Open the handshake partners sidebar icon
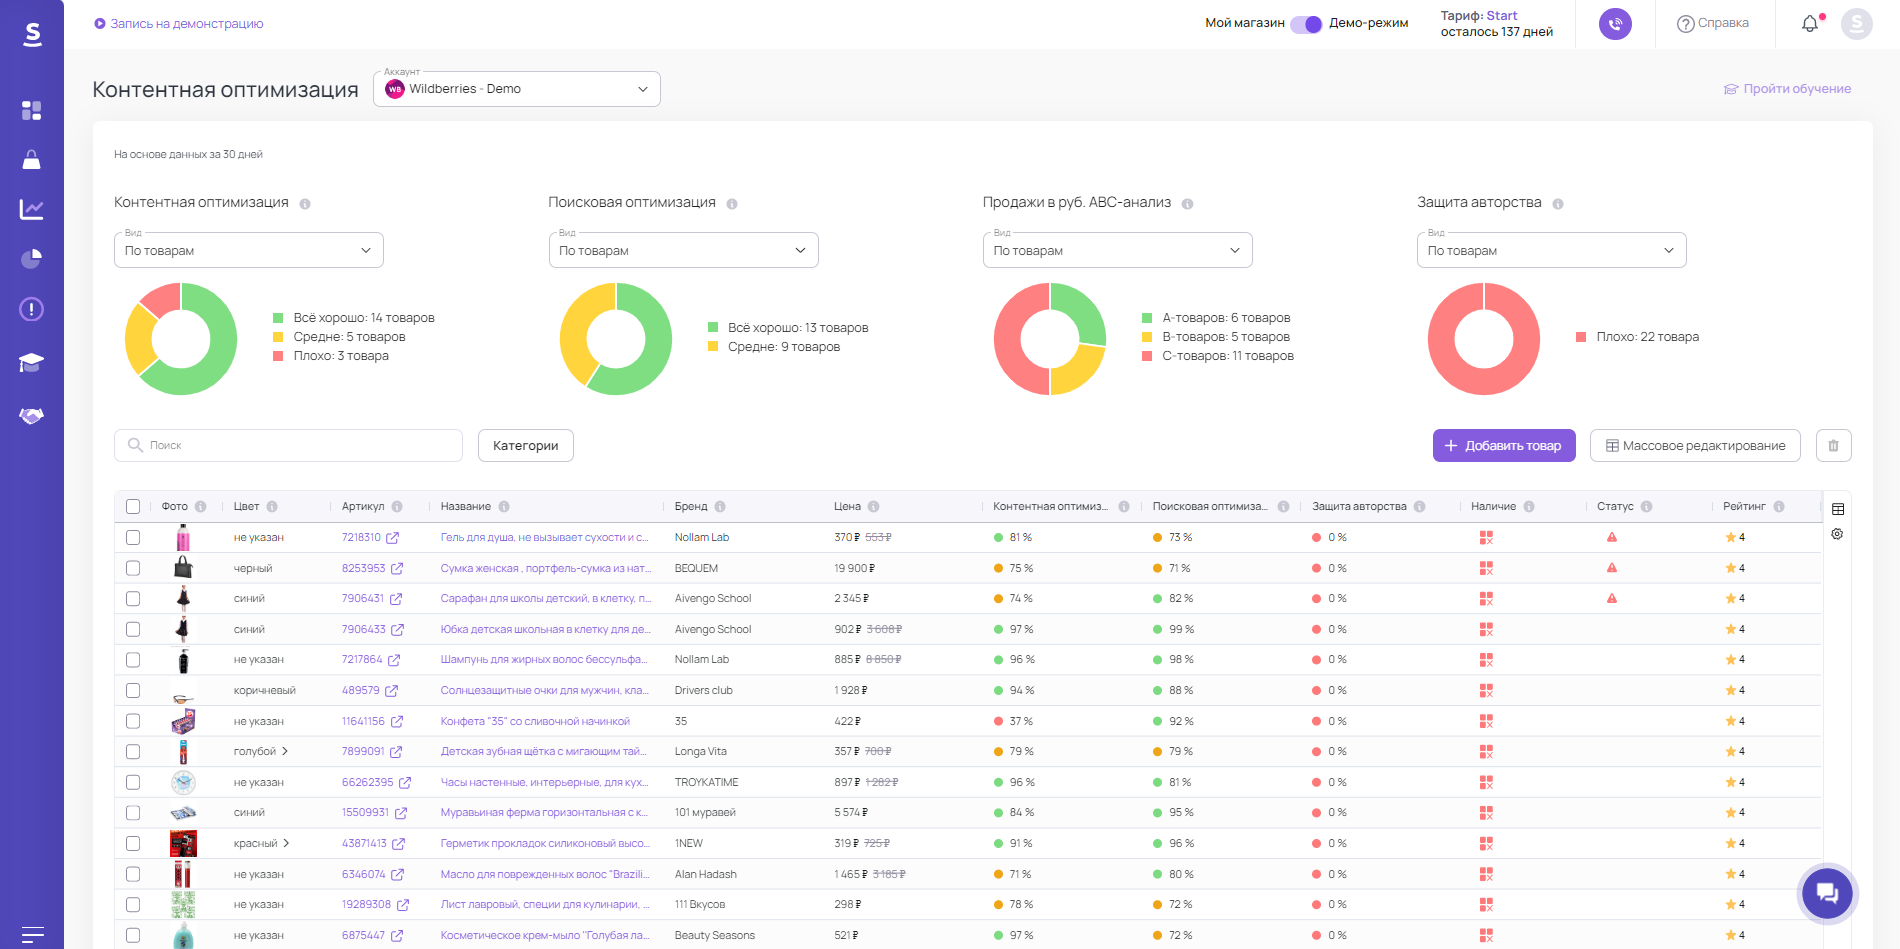The height and width of the screenshot is (949, 1900). click(x=32, y=416)
